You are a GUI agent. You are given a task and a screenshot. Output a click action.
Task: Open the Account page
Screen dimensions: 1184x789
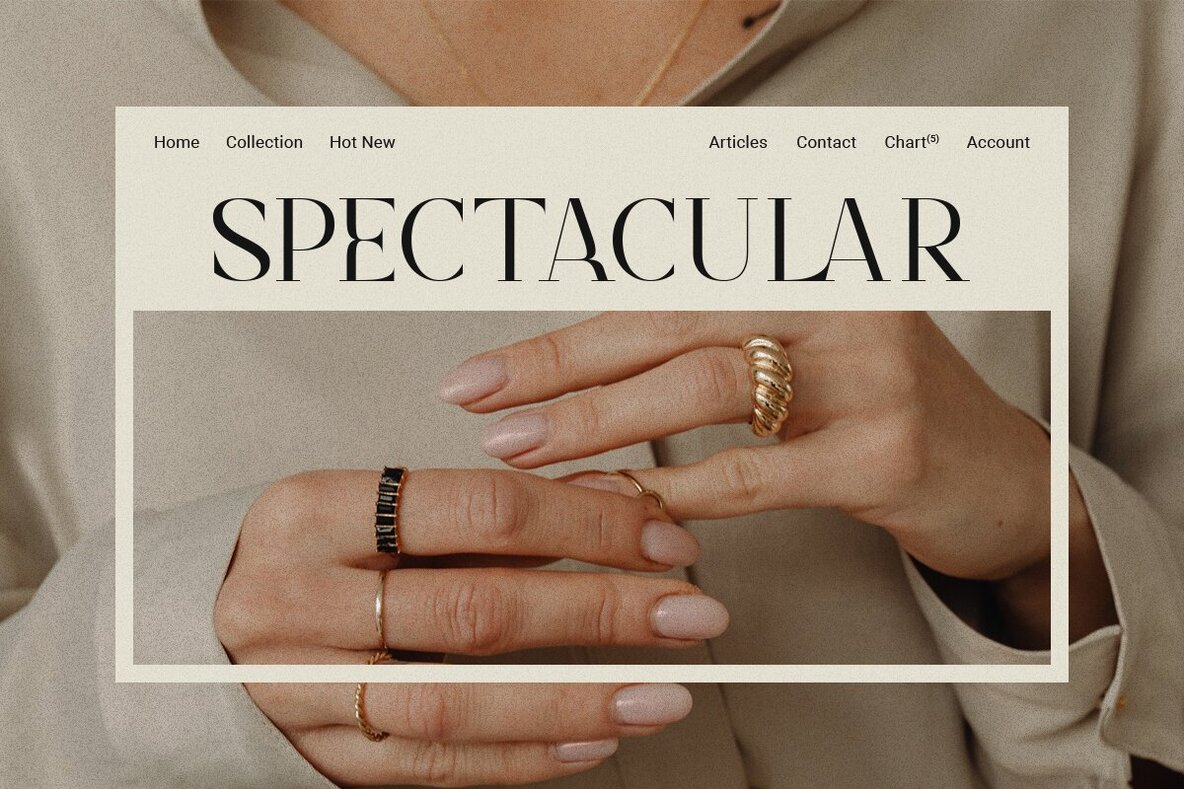tap(997, 142)
